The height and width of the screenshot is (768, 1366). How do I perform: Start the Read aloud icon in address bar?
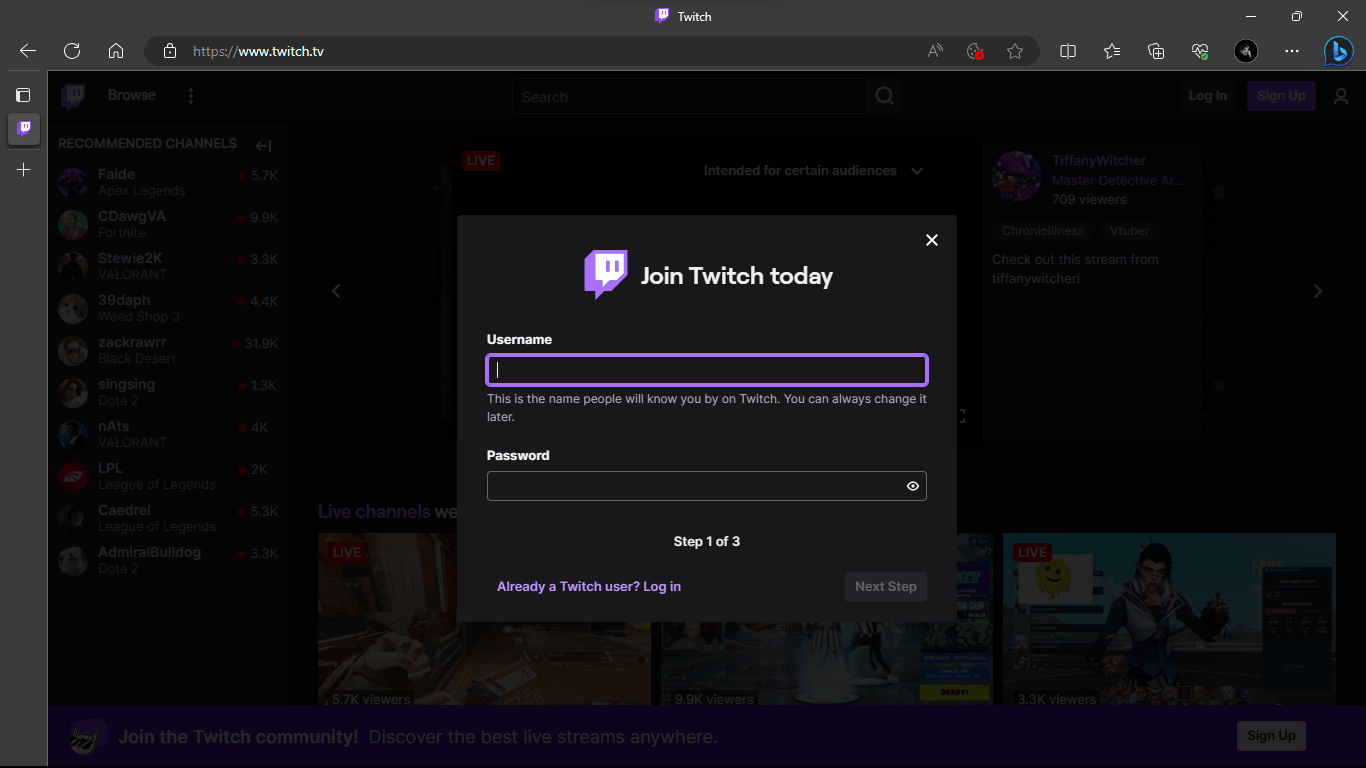[x=935, y=51]
